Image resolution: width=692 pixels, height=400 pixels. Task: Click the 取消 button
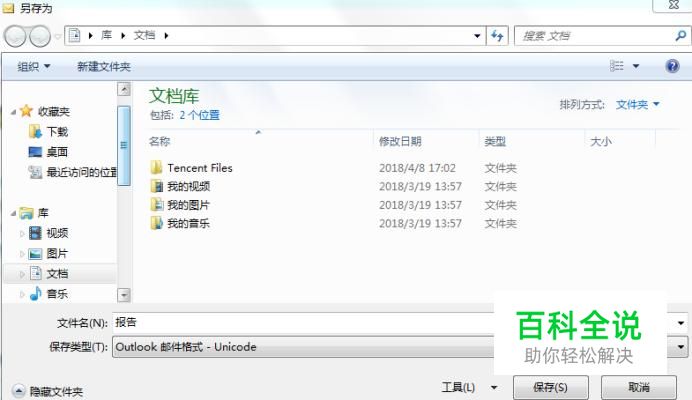pyautogui.click(x=639, y=387)
